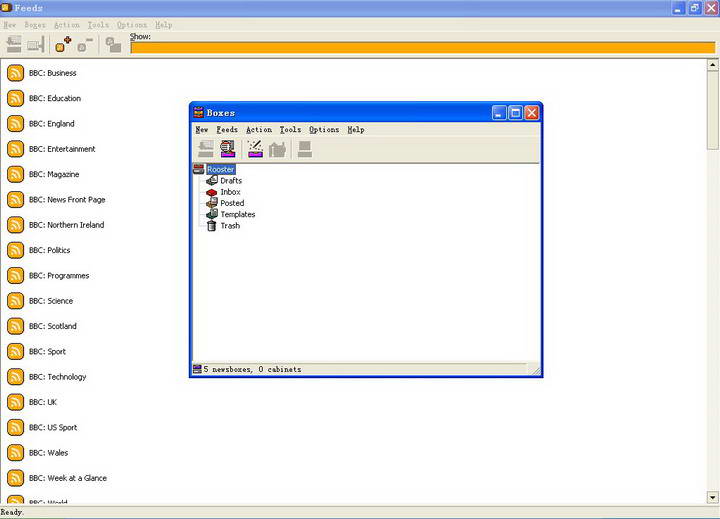Image resolution: width=720 pixels, height=519 pixels.
Task: Open the Feeds menu in Boxes window
Action: click(x=227, y=130)
